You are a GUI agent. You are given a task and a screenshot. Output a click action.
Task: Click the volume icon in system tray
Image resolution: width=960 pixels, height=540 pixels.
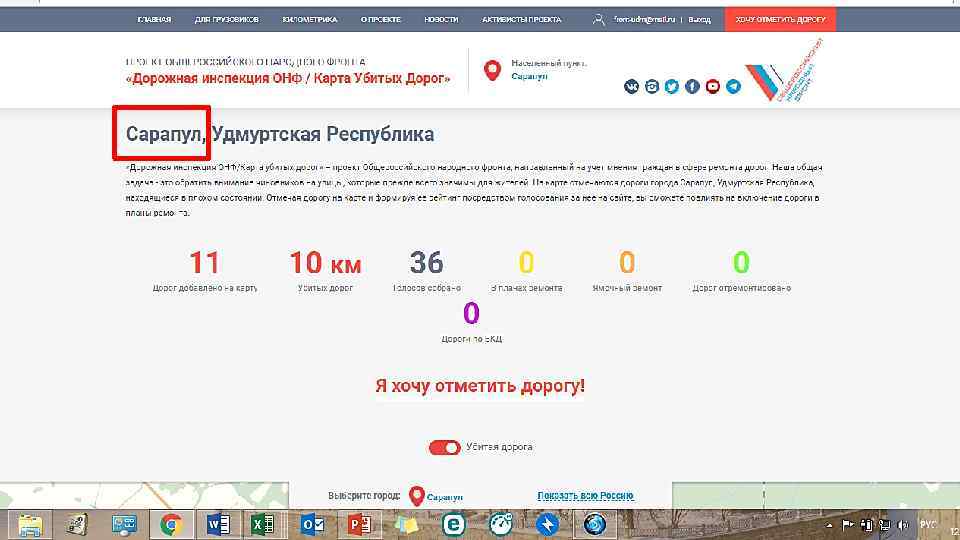903,525
